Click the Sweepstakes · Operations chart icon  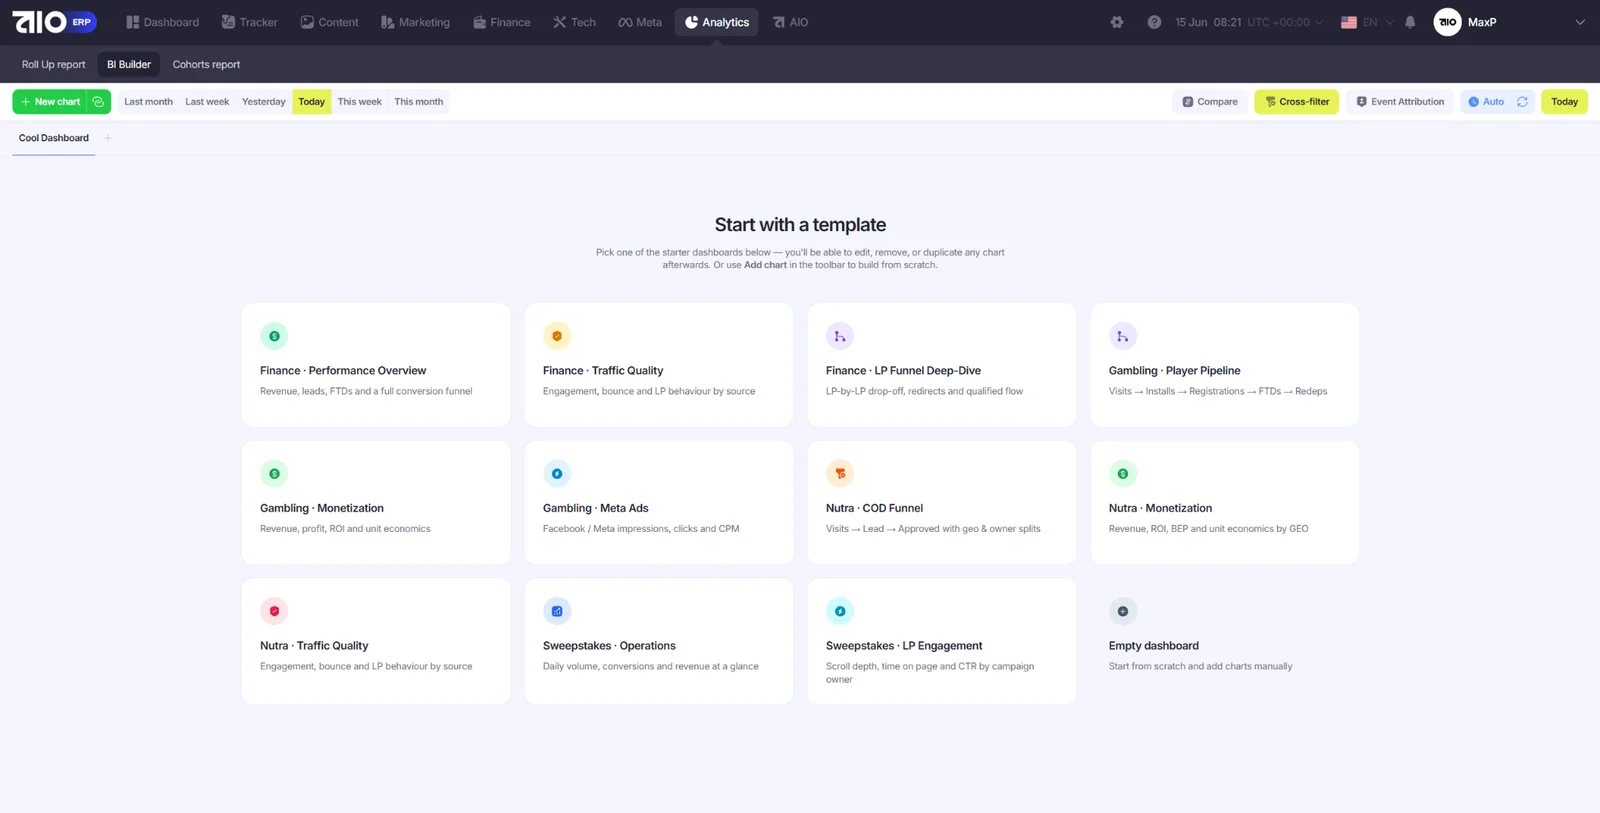(557, 611)
